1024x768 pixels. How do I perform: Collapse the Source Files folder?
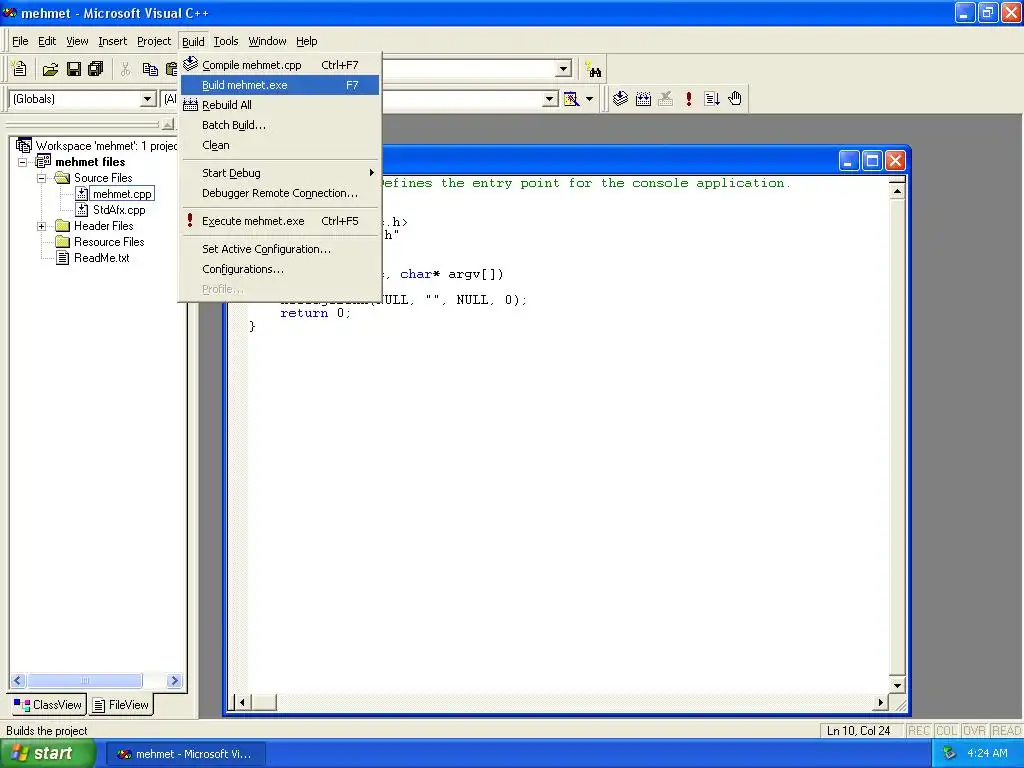tap(41, 178)
